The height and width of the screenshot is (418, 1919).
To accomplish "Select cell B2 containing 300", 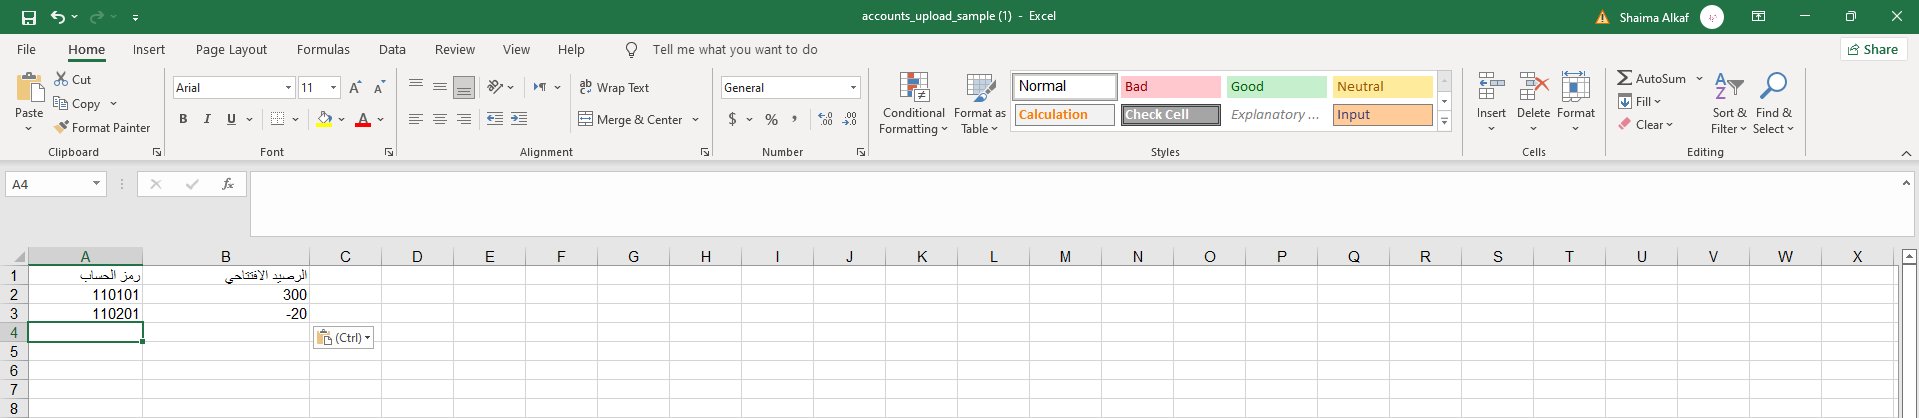I will tap(225, 295).
